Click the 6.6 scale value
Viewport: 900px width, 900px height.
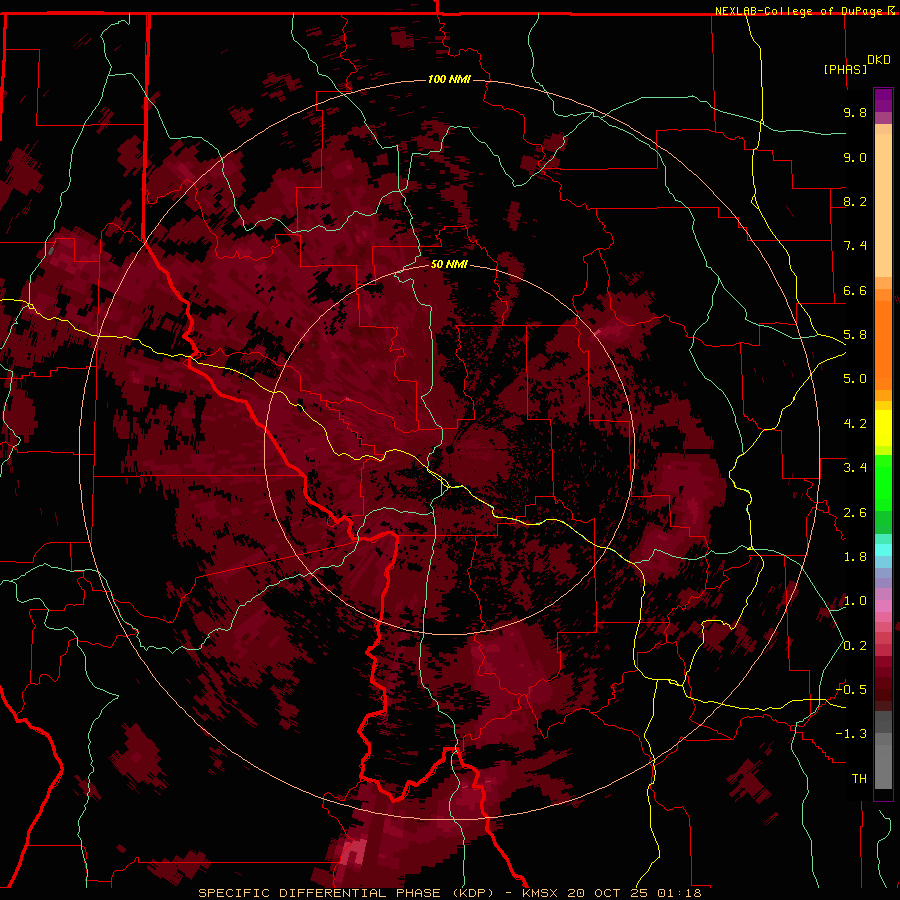(x=855, y=290)
